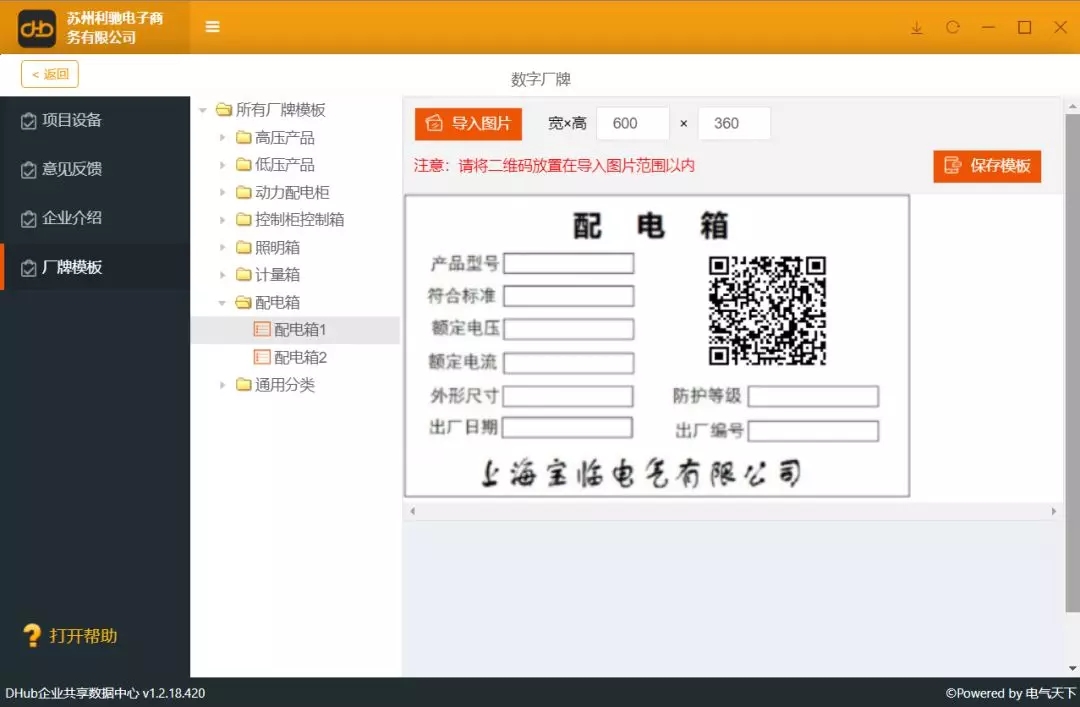Click the 返回 back button
Image resolution: width=1080 pixels, height=707 pixels.
(x=50, y=74)
